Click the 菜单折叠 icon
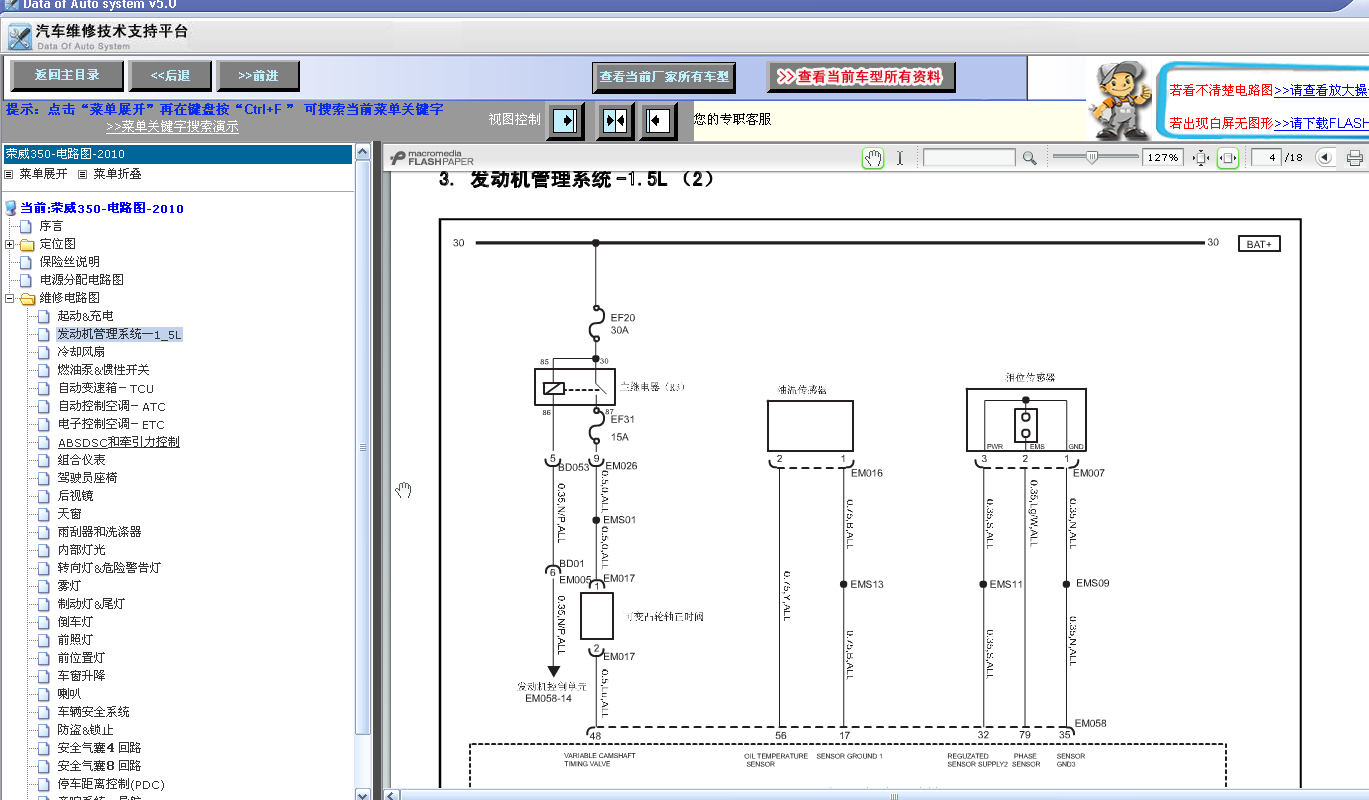The image size is (1369, 800). 83,174
